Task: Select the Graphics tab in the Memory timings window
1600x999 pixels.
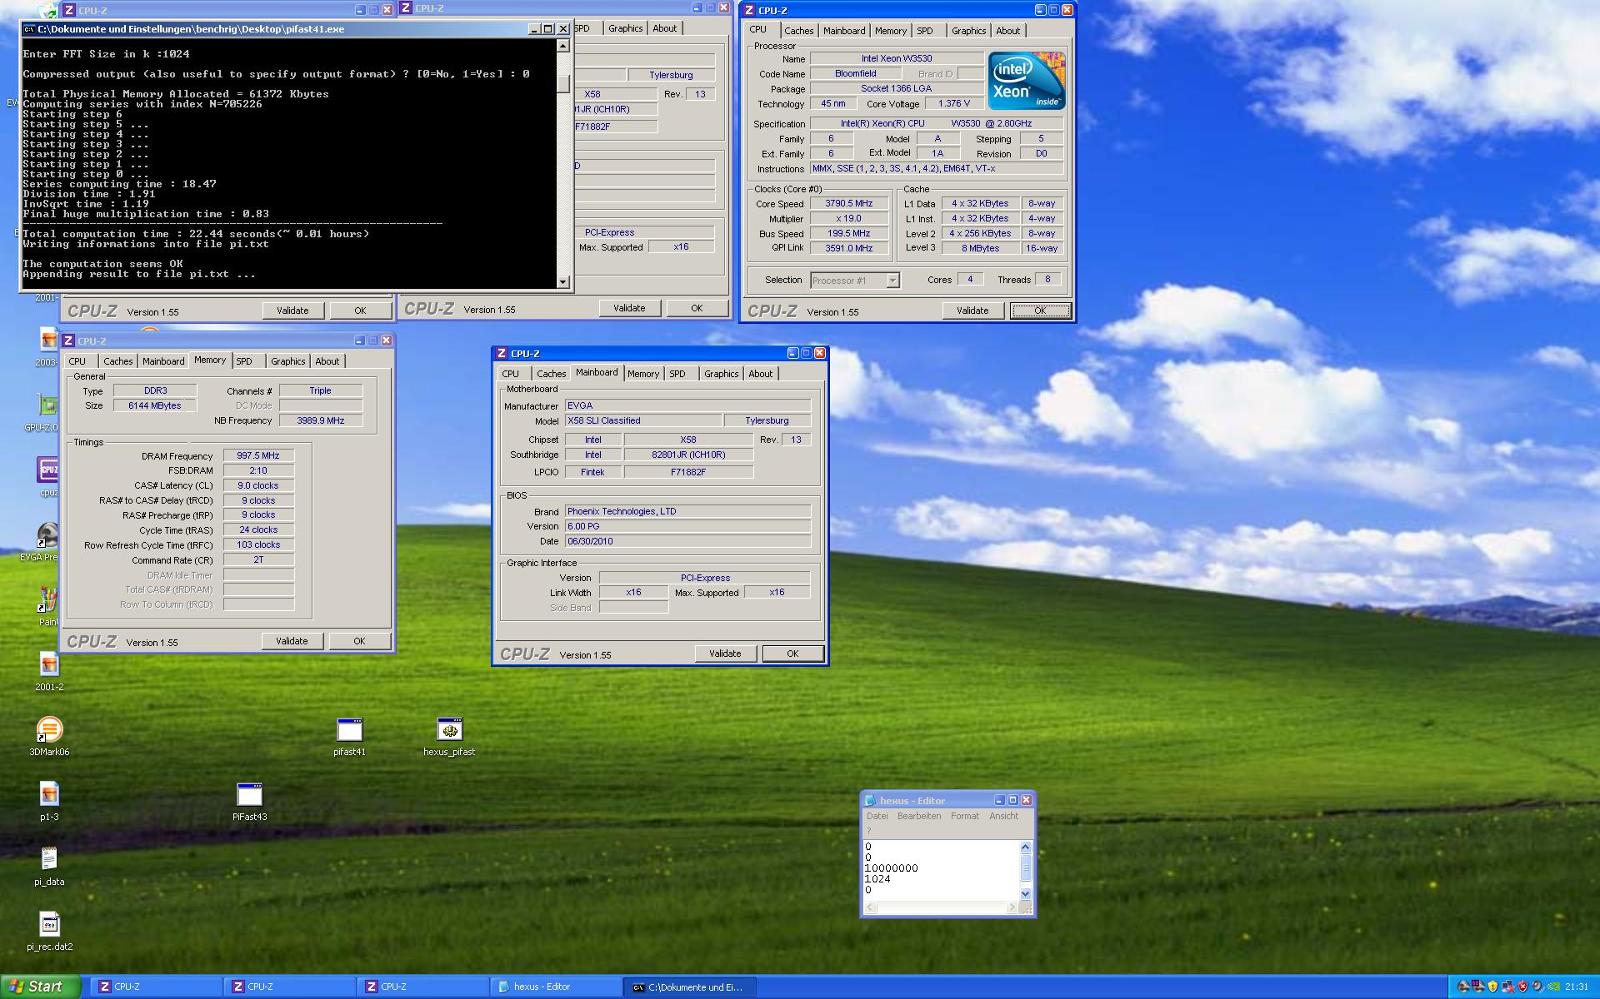Action: pyautogui.click(x=287, y=361)
